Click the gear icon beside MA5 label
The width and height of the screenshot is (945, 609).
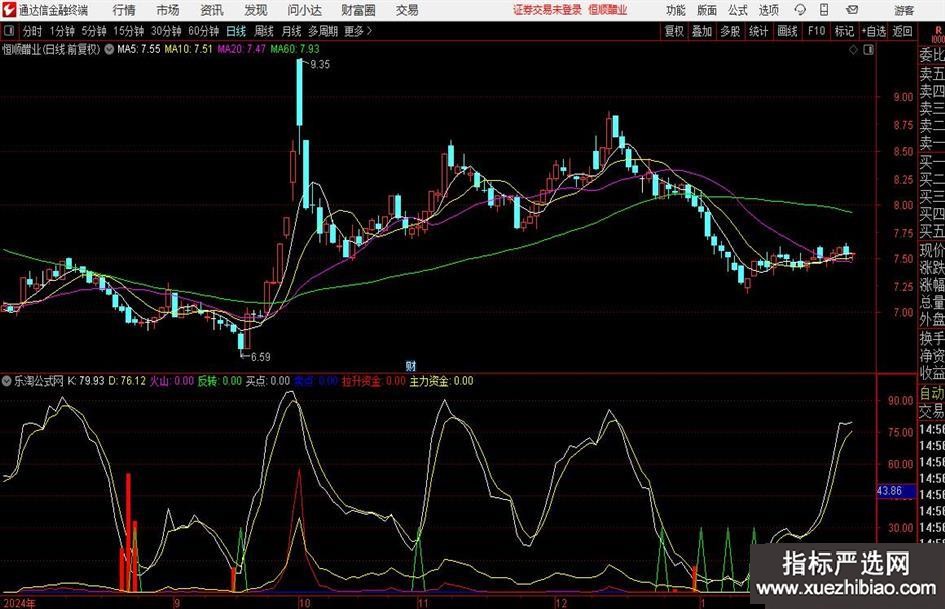[x=109, y=48]
